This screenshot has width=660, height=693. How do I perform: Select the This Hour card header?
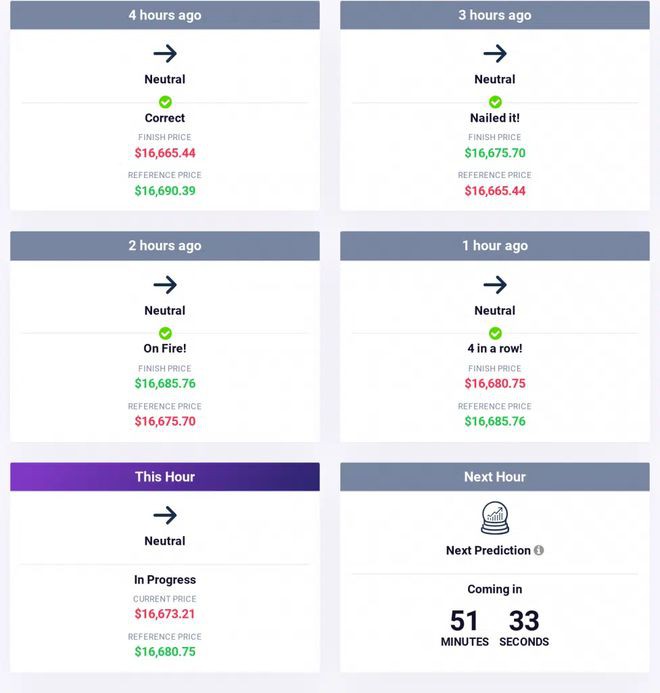tap(165, 477)
